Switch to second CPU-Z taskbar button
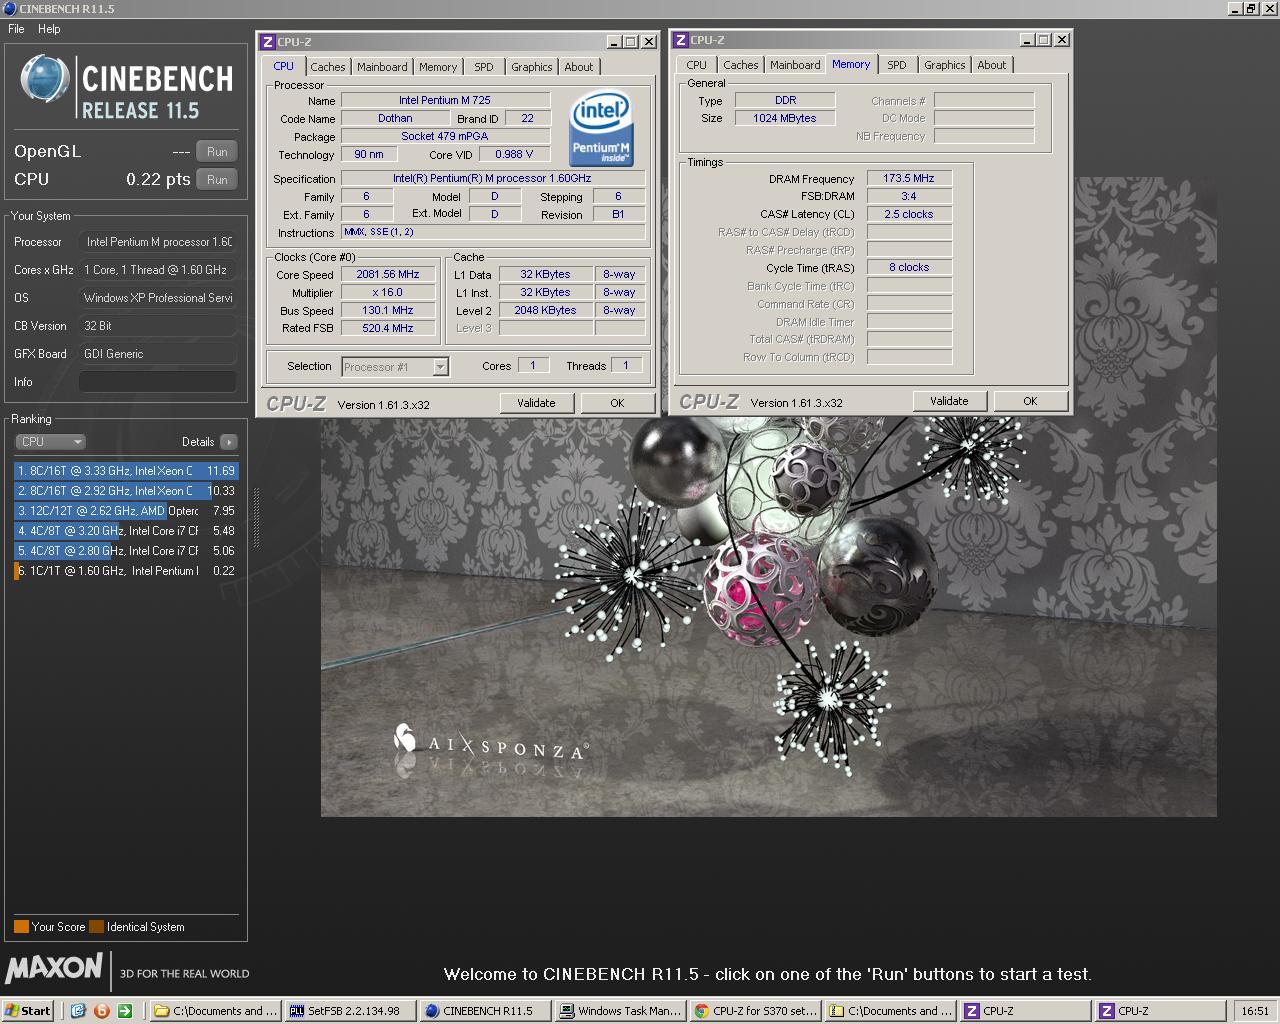The width and height of the screenshot is (1280, 1024). pos(1160,1011)
